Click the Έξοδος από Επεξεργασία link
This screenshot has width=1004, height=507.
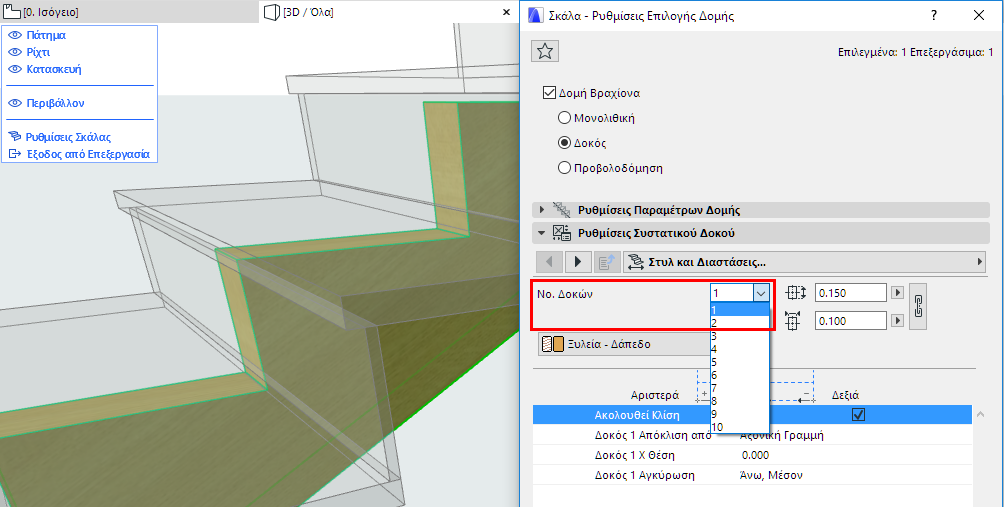click(88, 154)
